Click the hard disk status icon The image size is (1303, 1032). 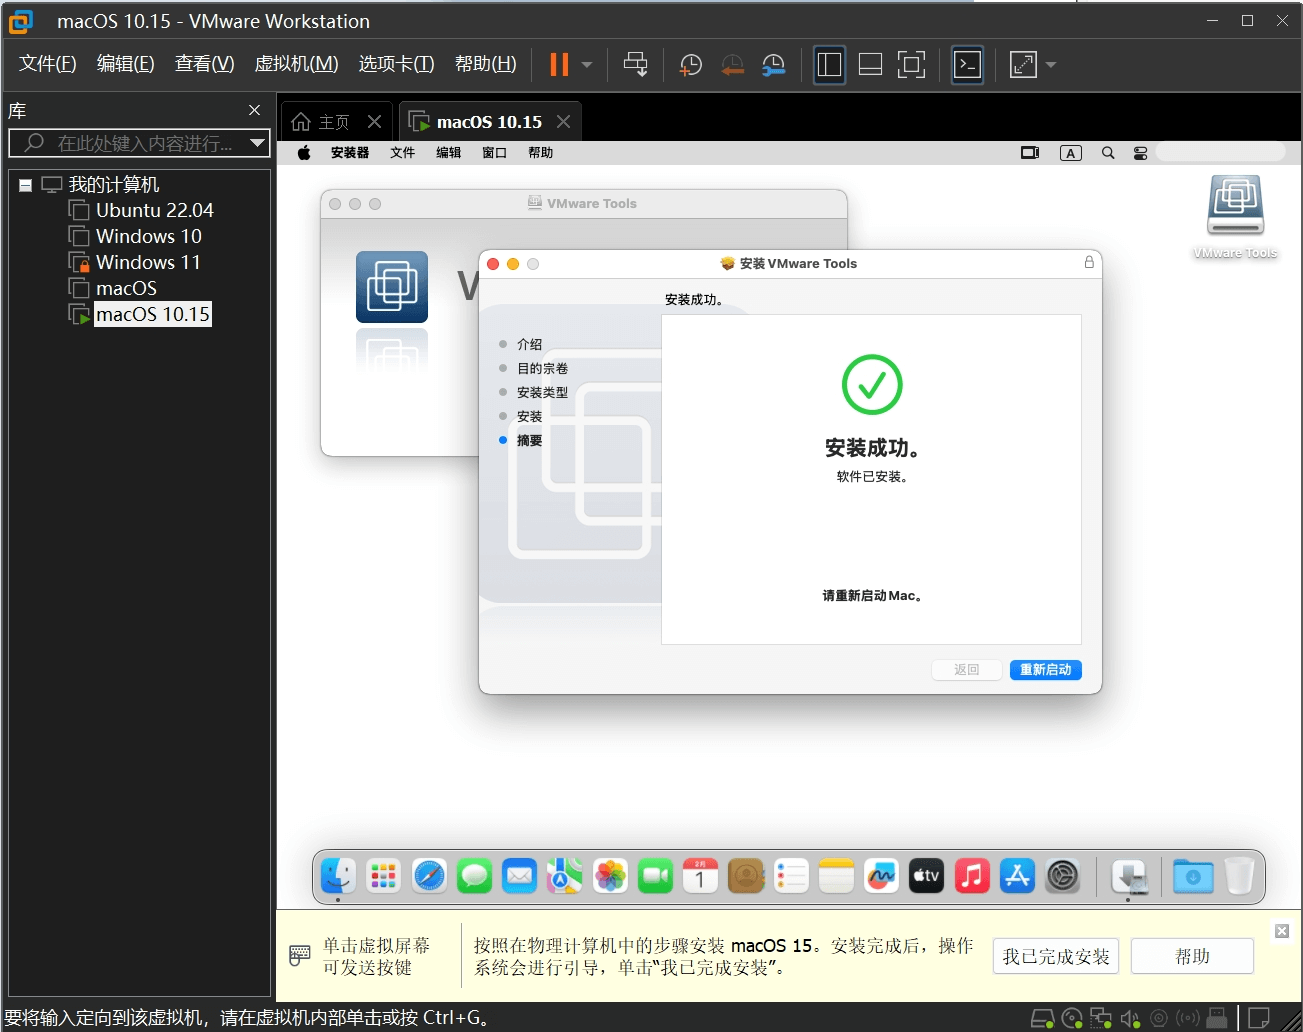[1042, 1018]
